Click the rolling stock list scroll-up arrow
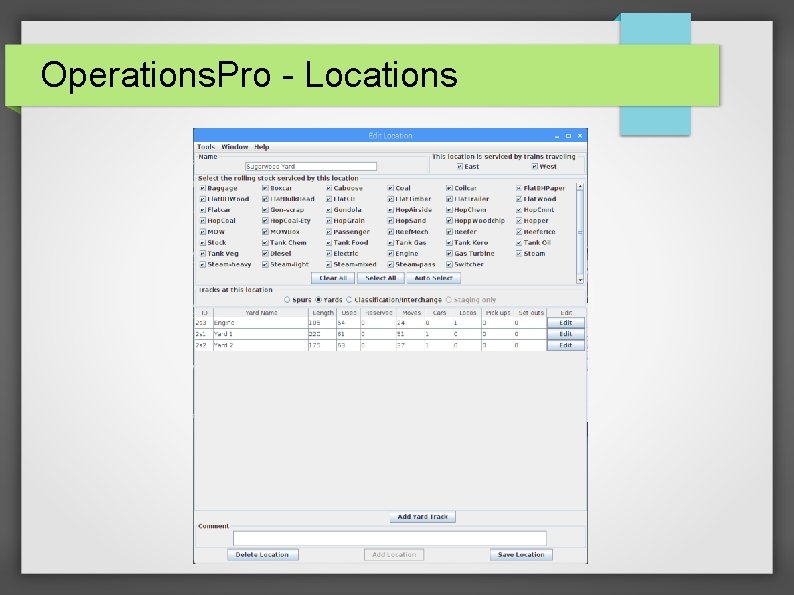 [580, 187]
